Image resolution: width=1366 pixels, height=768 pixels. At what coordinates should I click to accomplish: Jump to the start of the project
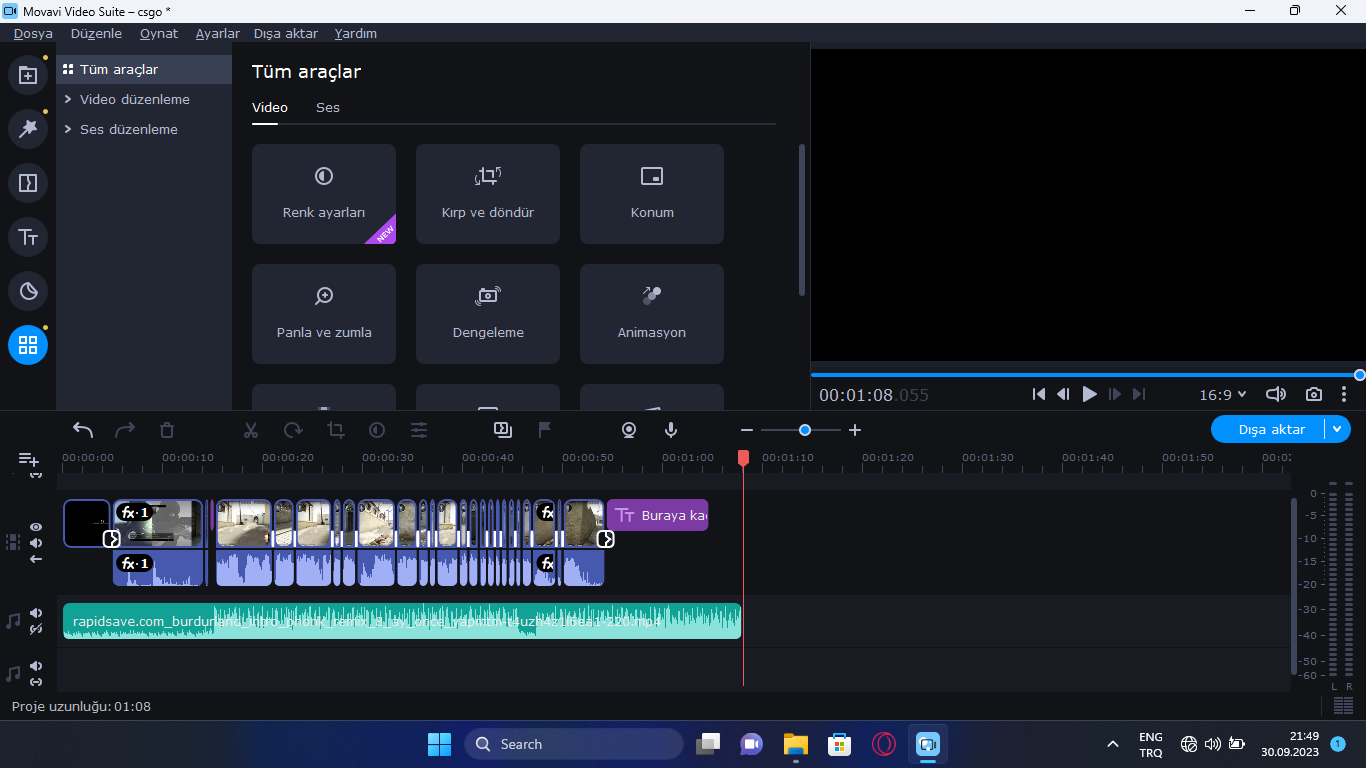tap(1039, 395)
